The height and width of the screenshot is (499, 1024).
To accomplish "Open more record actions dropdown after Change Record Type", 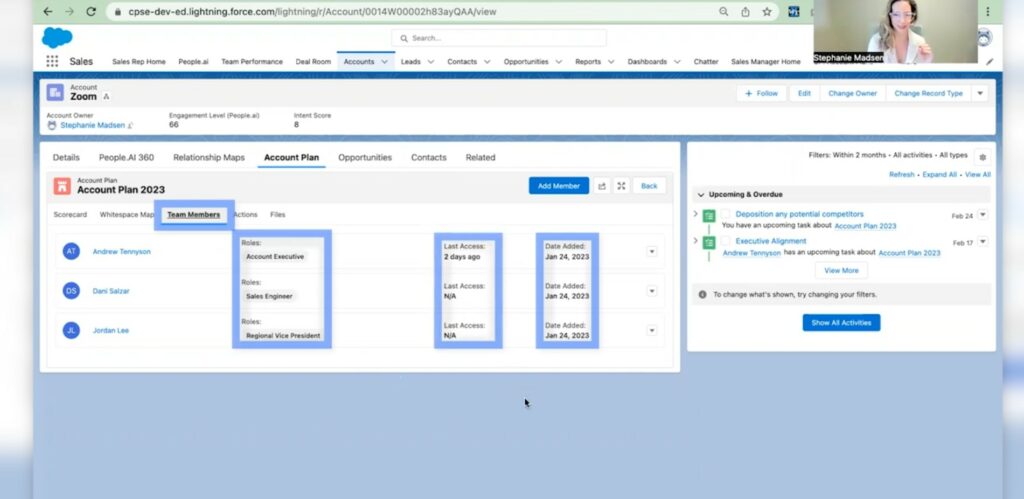I will click(x=980, y=93).
